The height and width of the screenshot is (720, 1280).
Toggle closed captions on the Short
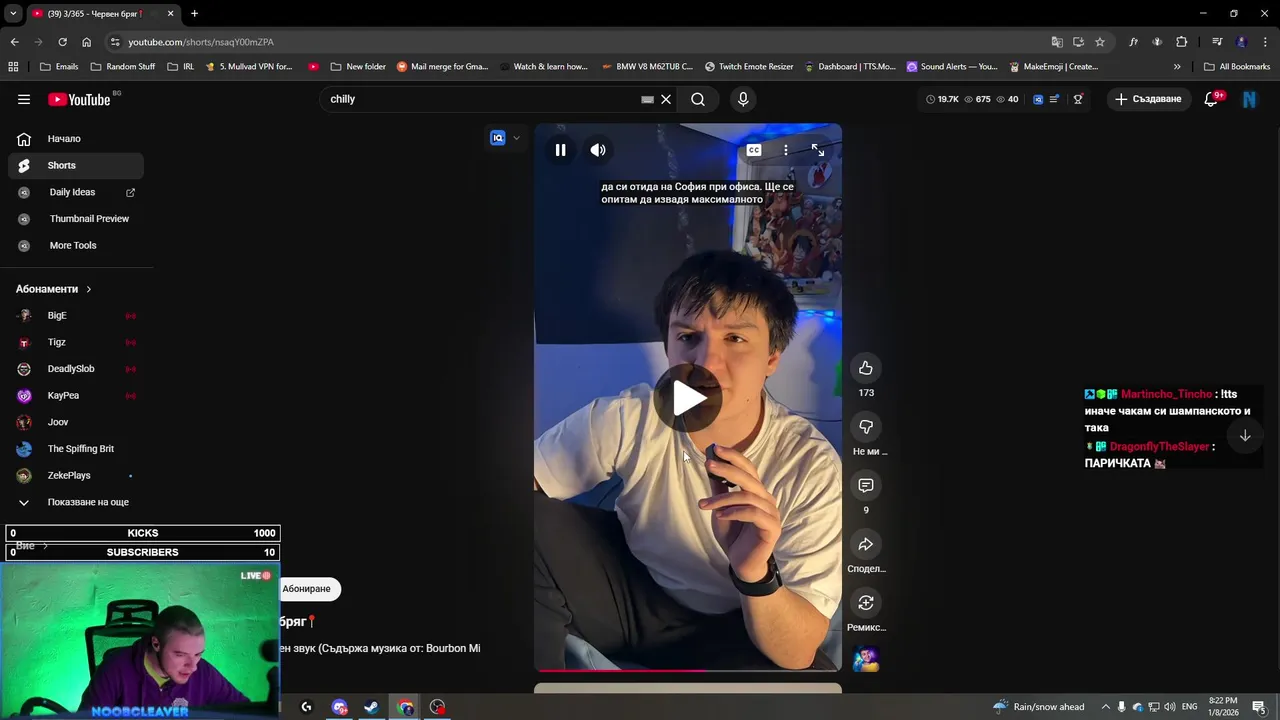(x=754, y=150)
